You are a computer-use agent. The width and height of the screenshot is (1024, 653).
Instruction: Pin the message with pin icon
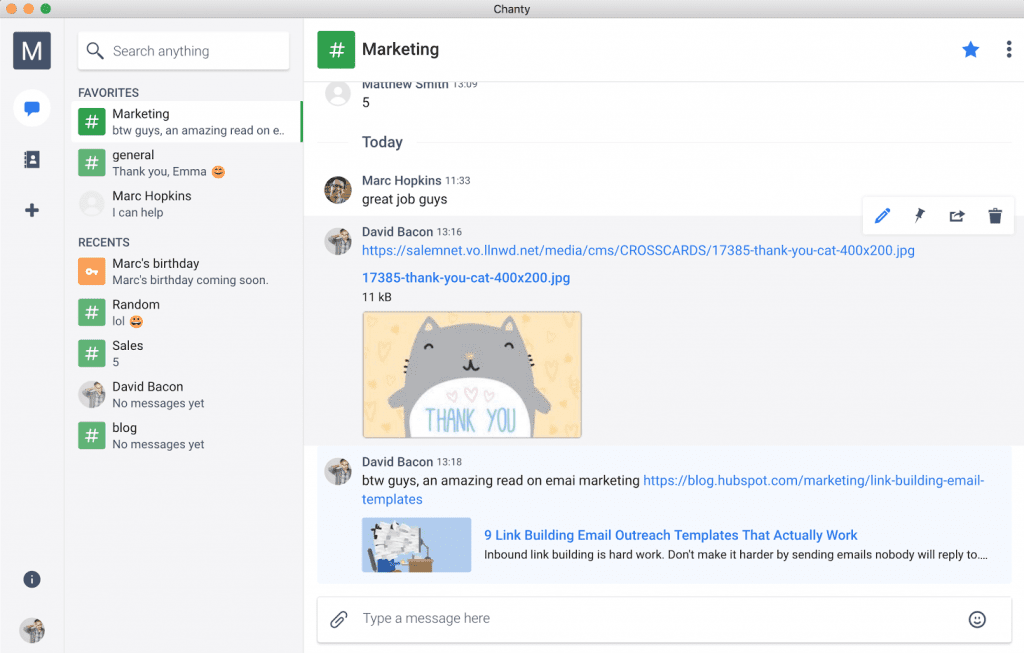(920, 215)
